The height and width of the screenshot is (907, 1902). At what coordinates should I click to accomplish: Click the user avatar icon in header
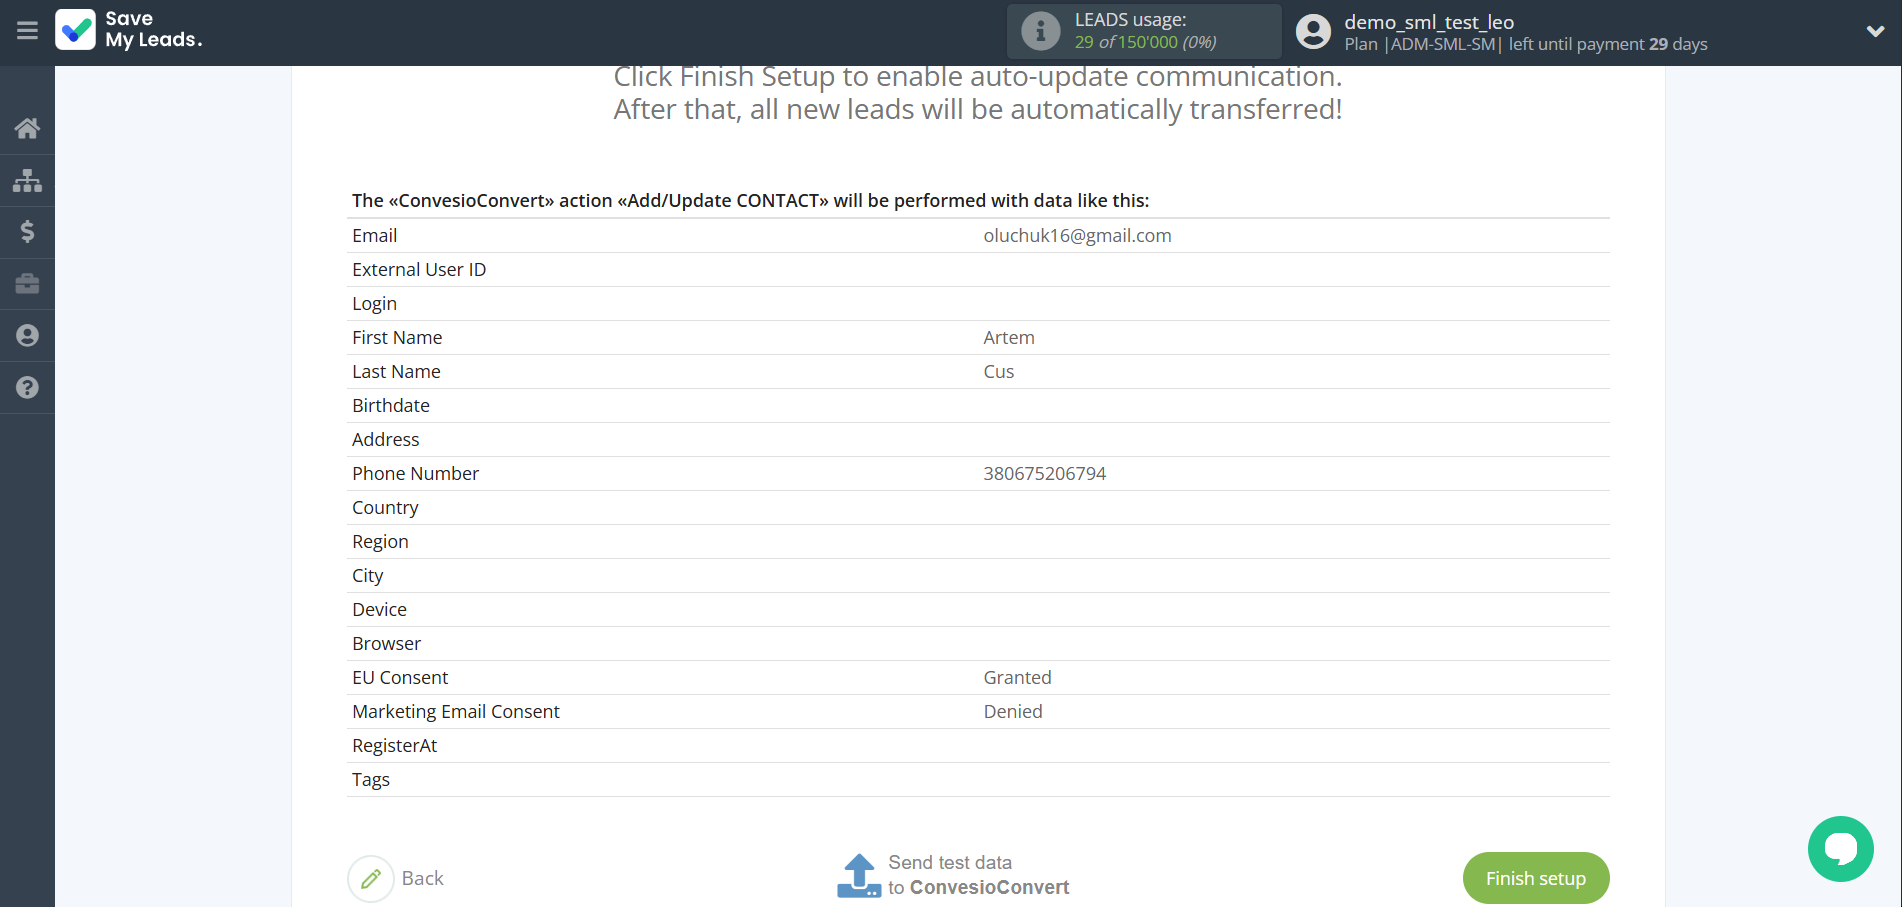(1313, 32)
